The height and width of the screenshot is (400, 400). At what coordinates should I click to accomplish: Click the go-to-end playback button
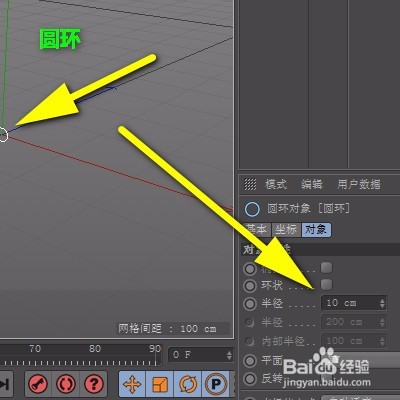(5, 384)
